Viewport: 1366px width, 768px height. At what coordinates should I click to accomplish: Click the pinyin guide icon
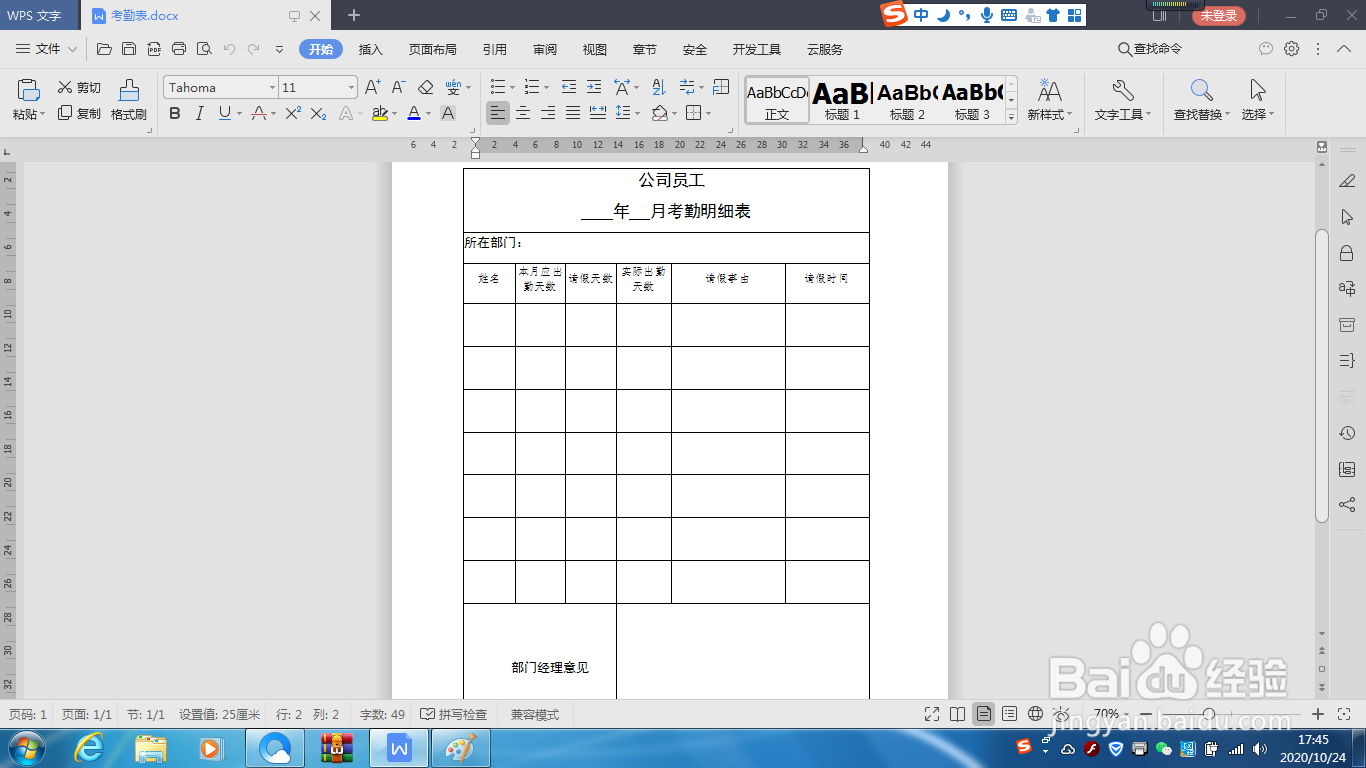454,89
